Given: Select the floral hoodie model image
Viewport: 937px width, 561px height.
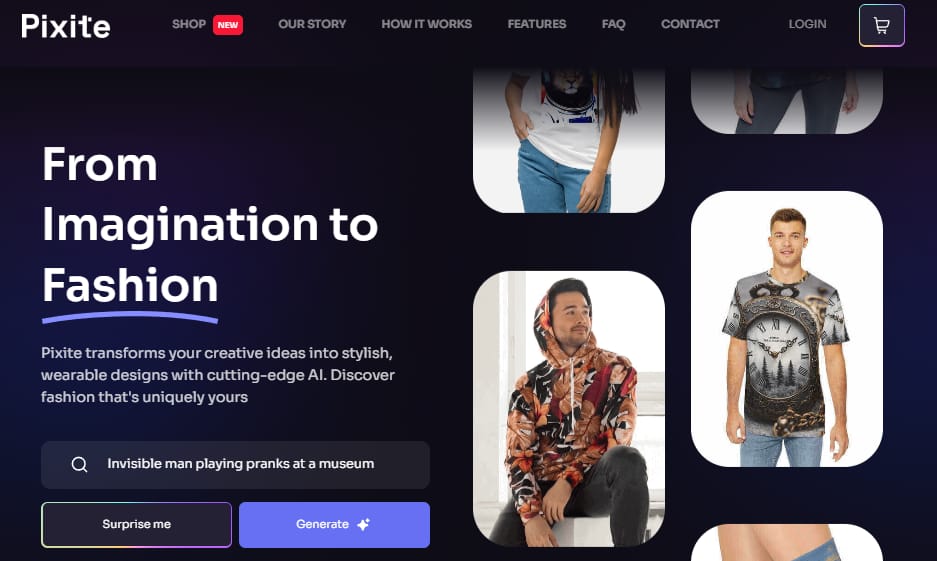Looking at the screenshot, I should pyautogui.click(x=569, y=409).
